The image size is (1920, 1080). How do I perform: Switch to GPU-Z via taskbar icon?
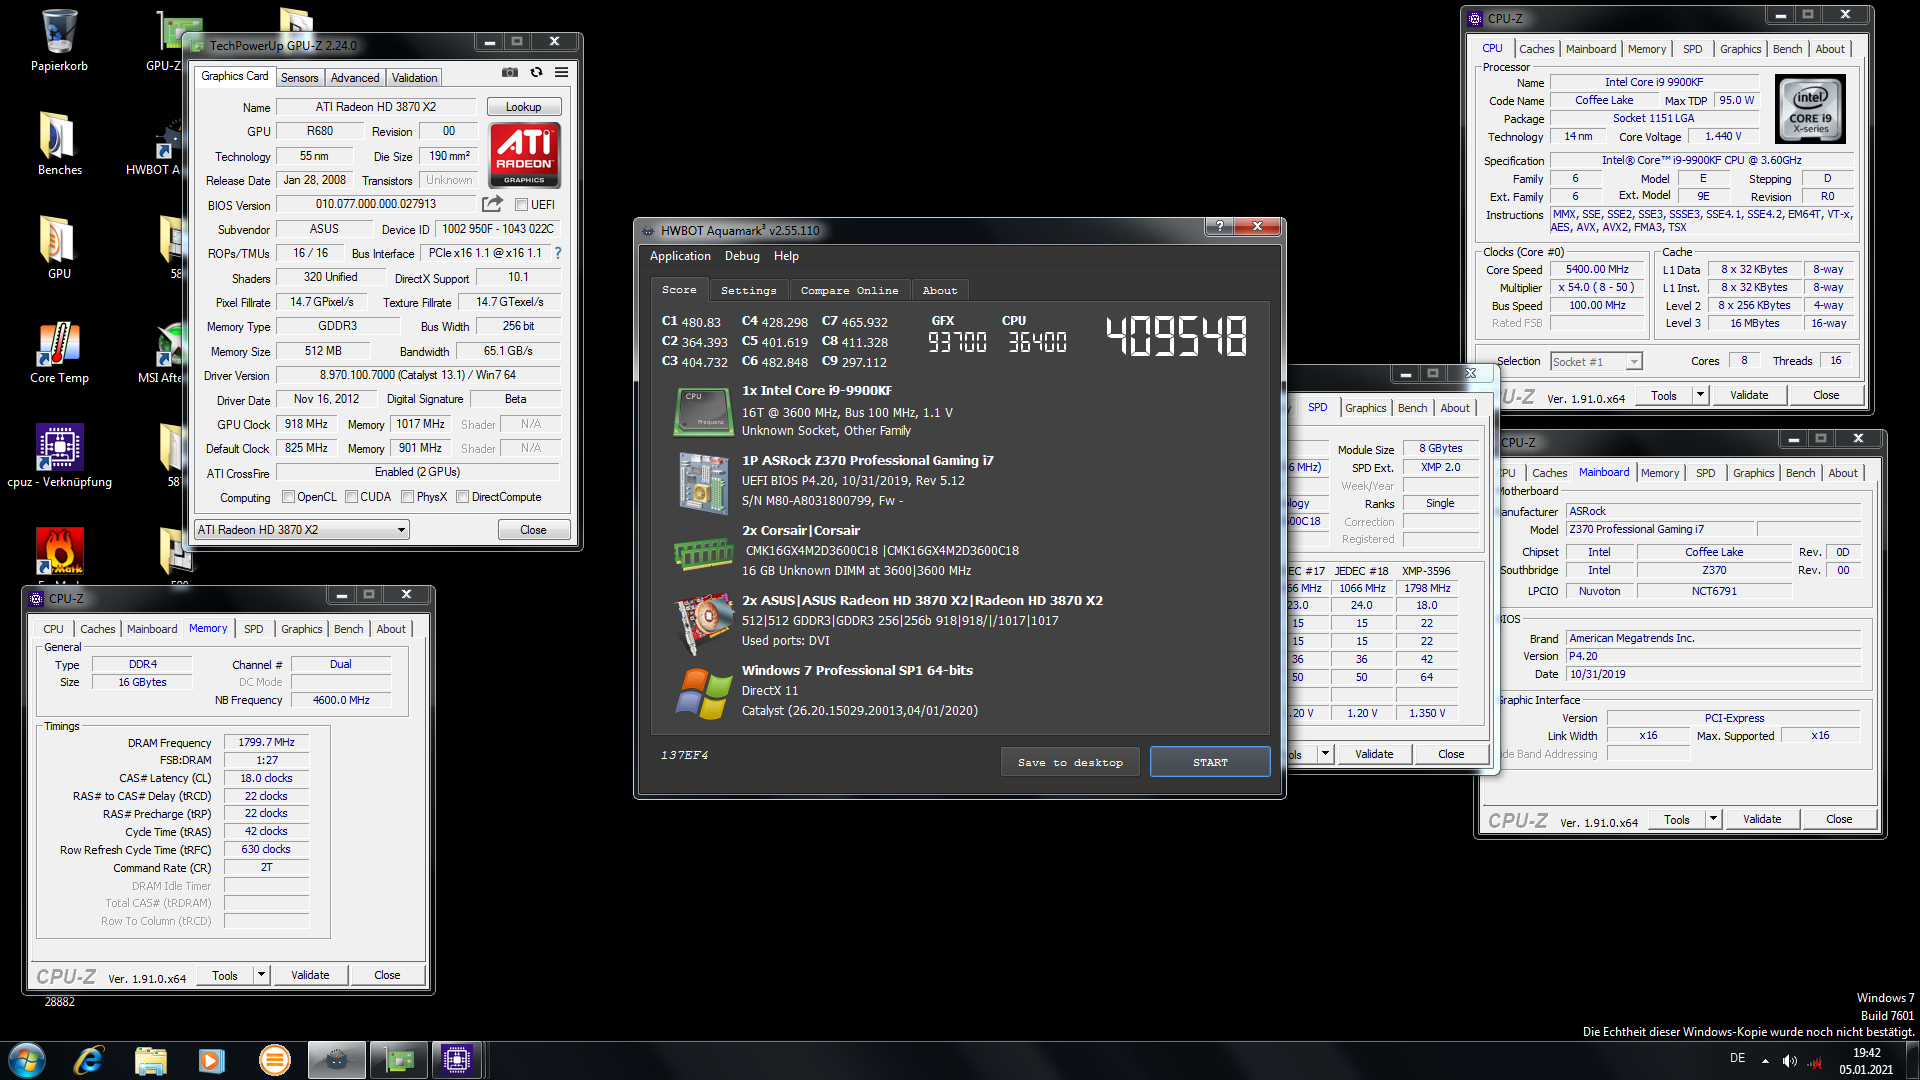pyautogui.click(x=399, y=1060)
